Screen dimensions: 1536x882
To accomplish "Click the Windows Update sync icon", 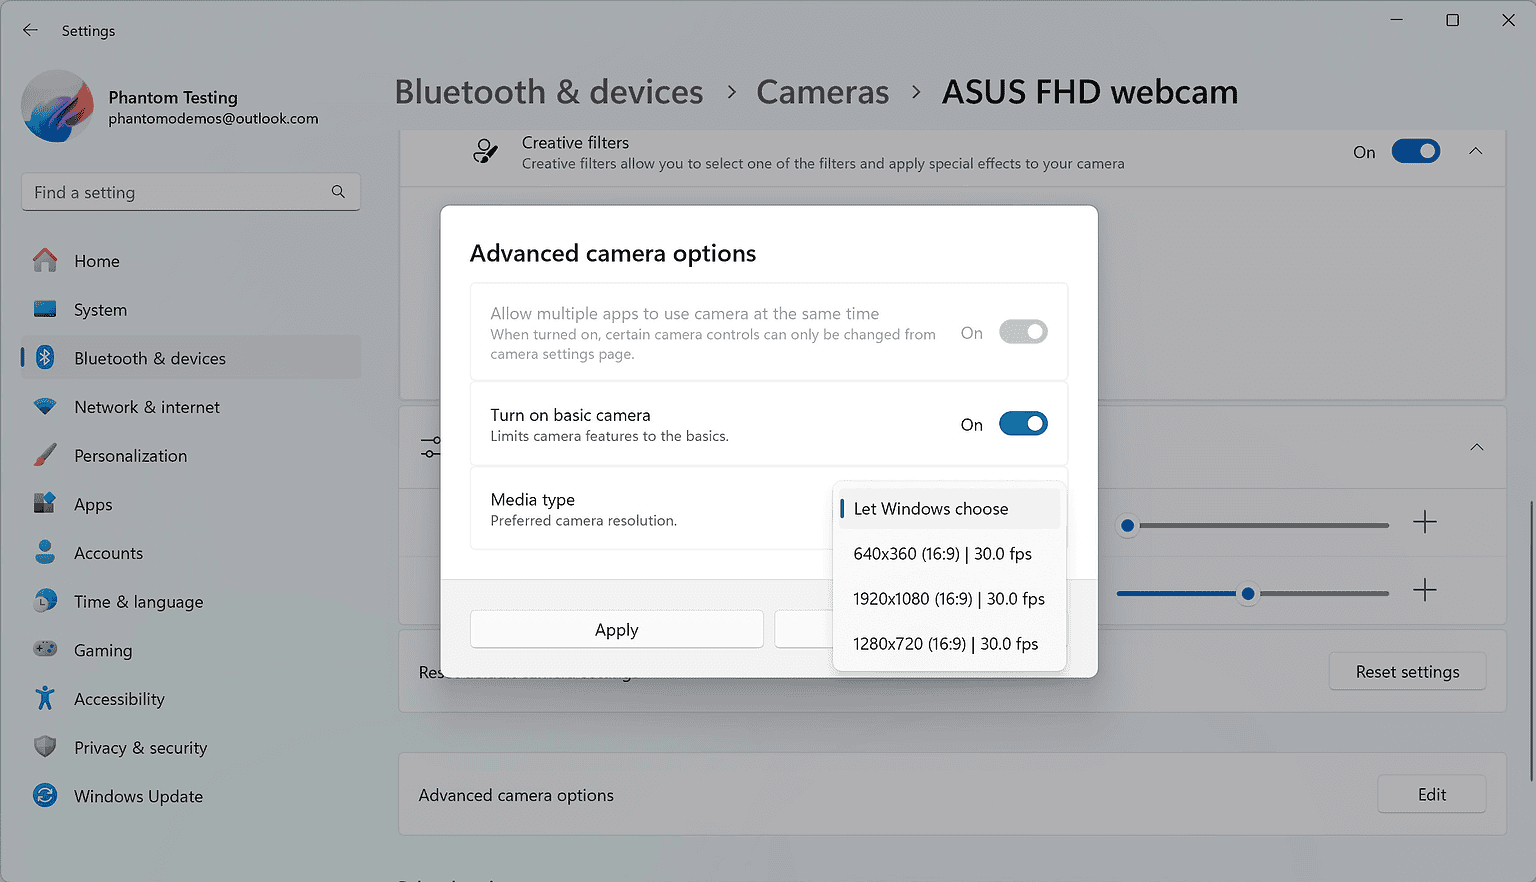I will [45, 795].
